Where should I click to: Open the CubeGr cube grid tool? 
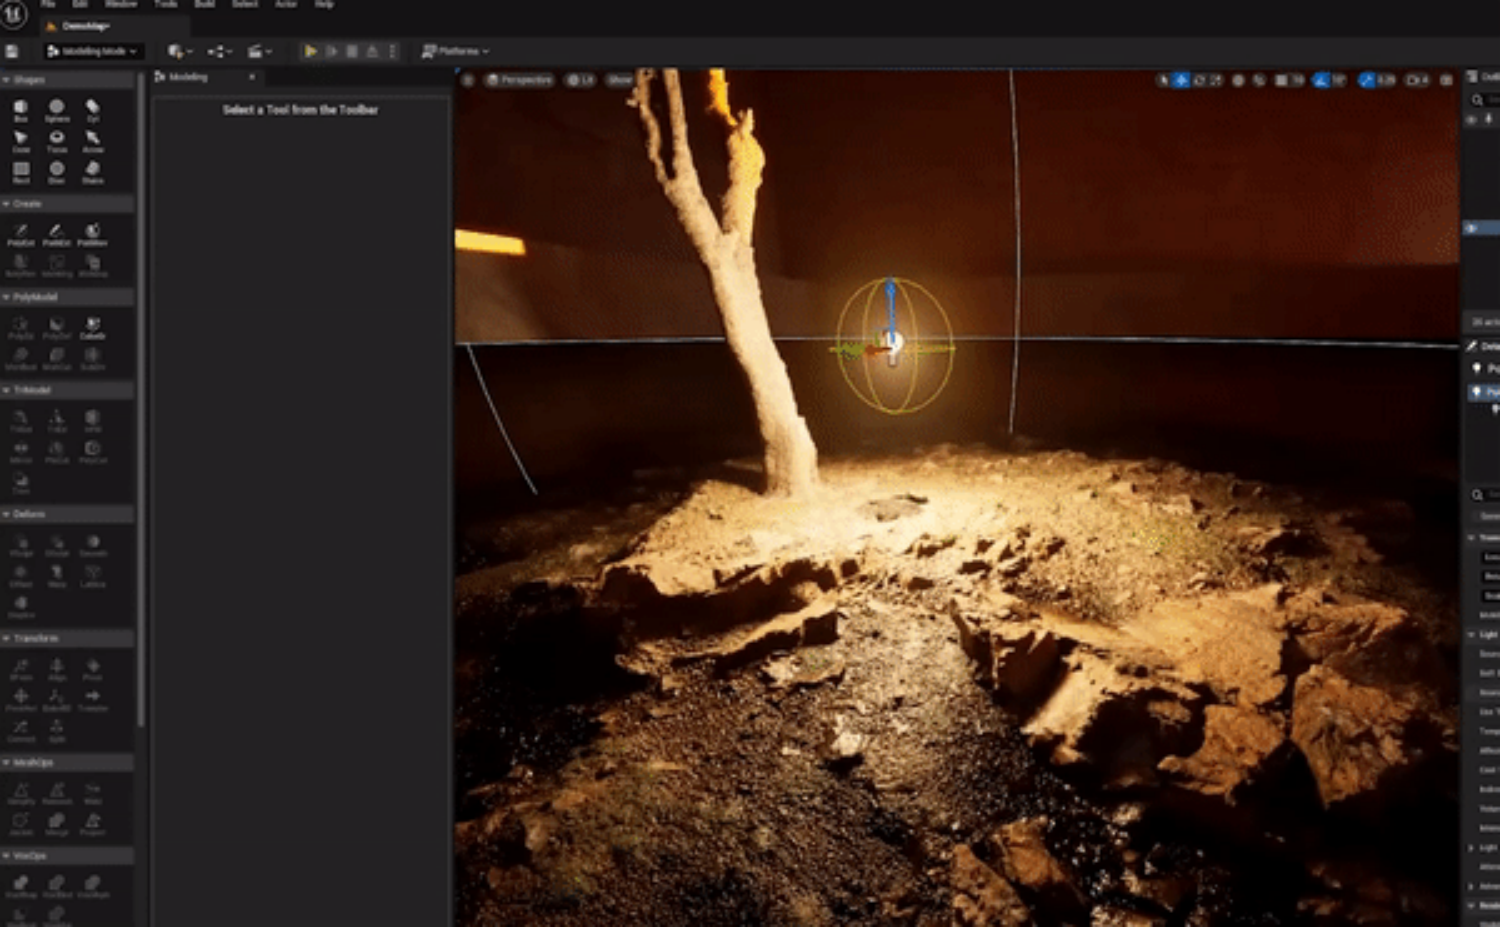[x=93, y=328]
